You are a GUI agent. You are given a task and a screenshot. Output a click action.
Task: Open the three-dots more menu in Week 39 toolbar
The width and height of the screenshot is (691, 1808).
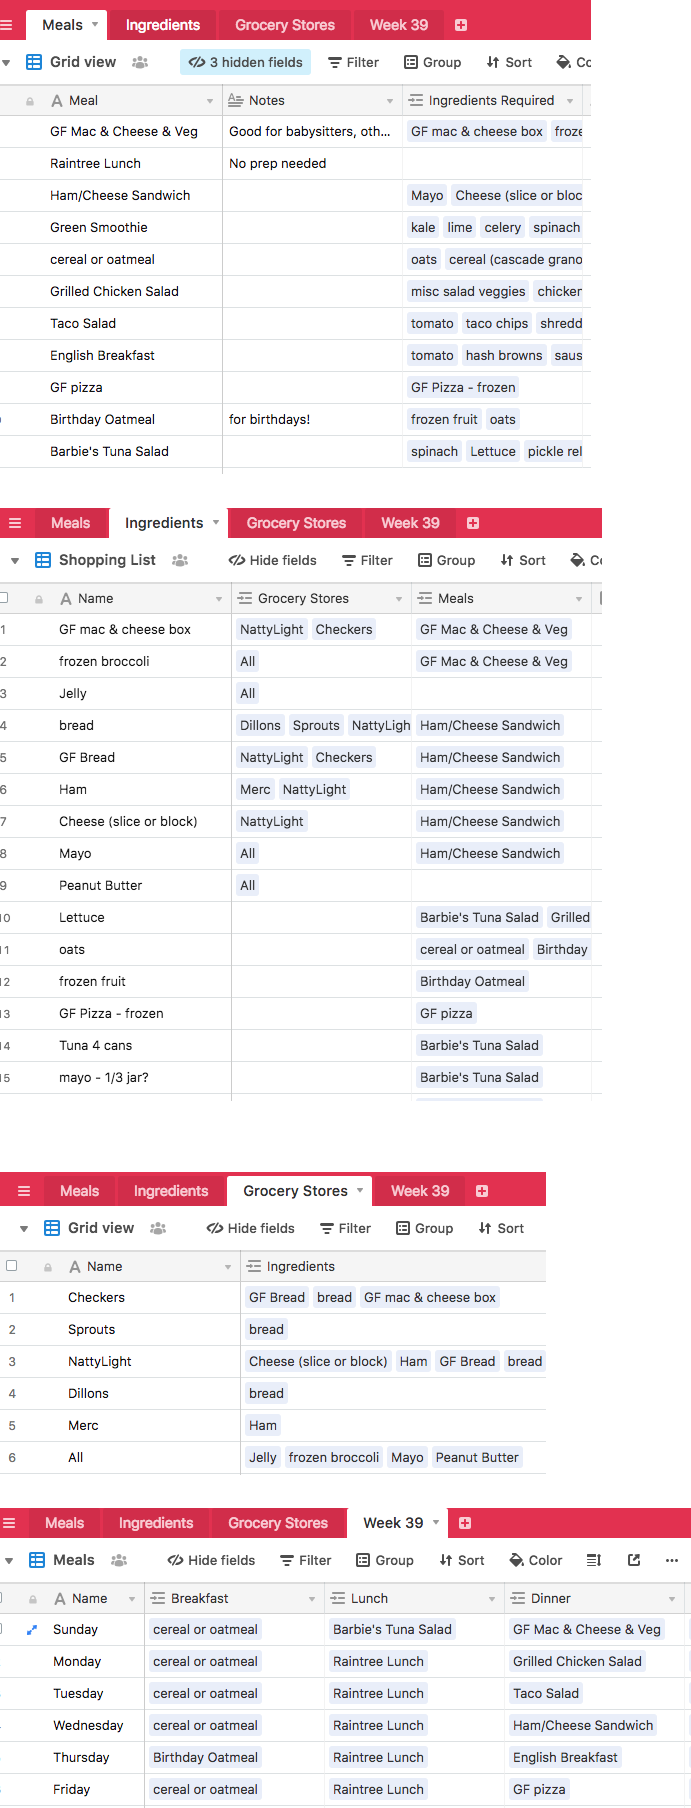coord(671,1560)
